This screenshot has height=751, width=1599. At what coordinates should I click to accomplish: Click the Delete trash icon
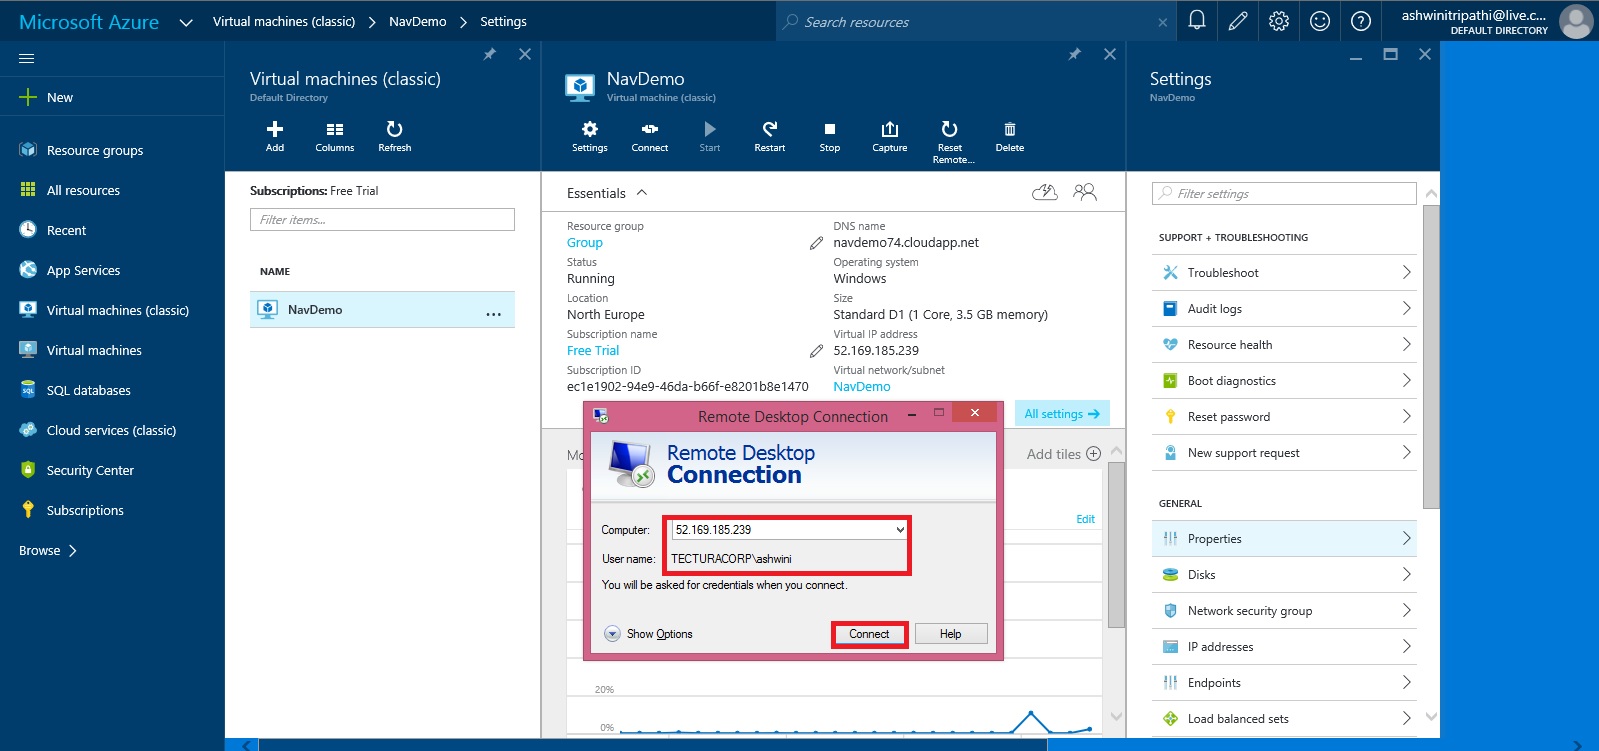(1009, 130)
